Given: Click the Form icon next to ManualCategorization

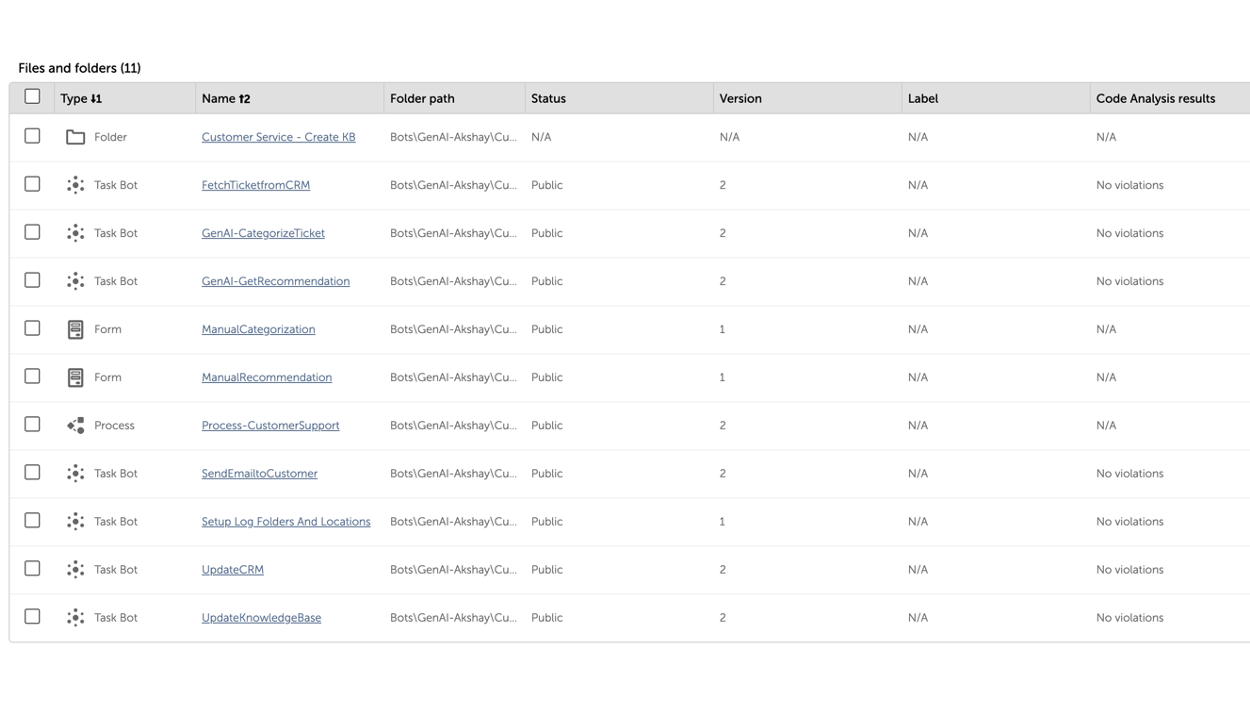Looking at the screenshot, I should pos(75,329).
